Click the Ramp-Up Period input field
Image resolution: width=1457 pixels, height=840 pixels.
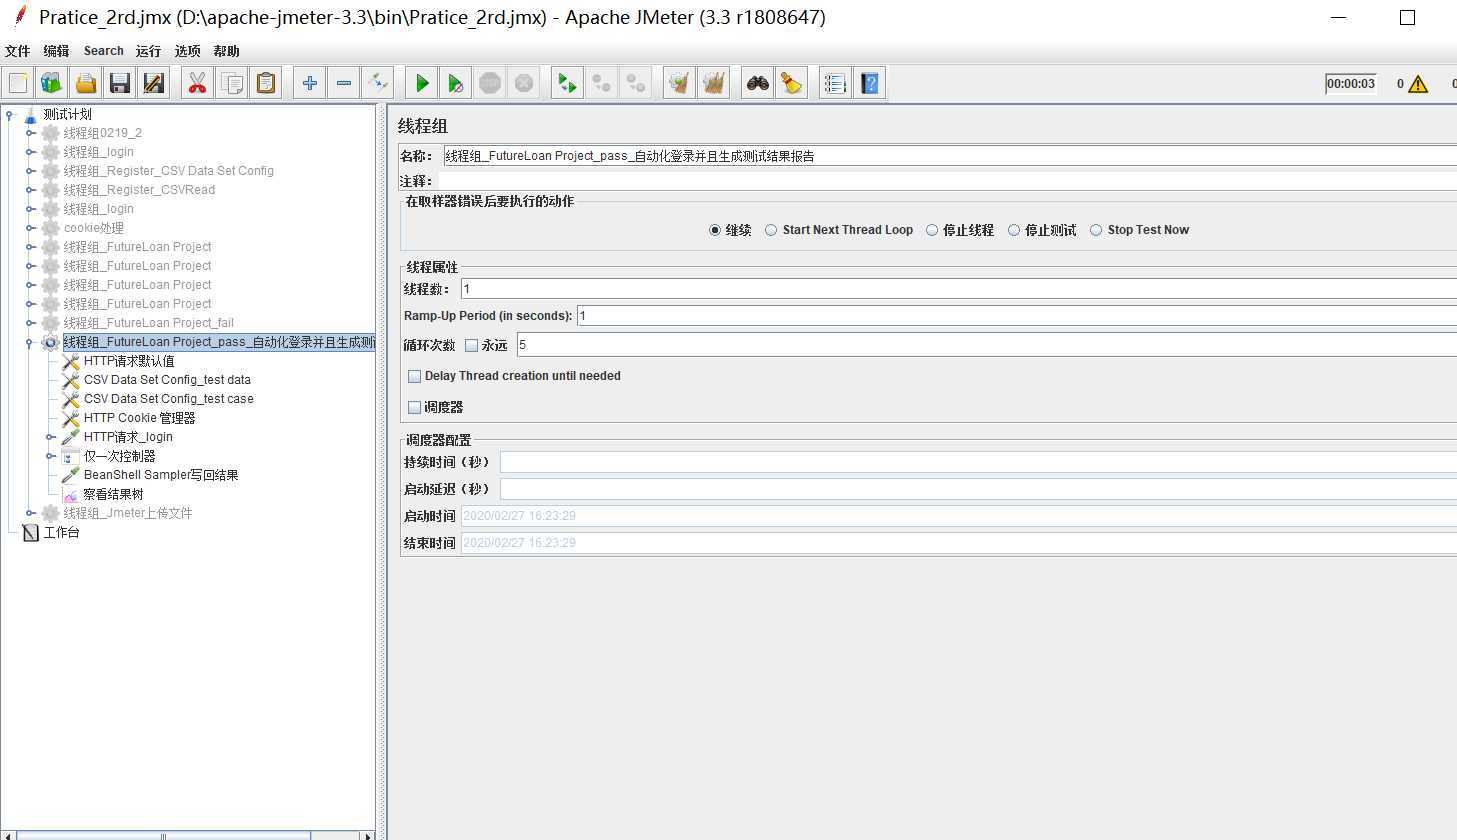click(x=1000, y=316)
